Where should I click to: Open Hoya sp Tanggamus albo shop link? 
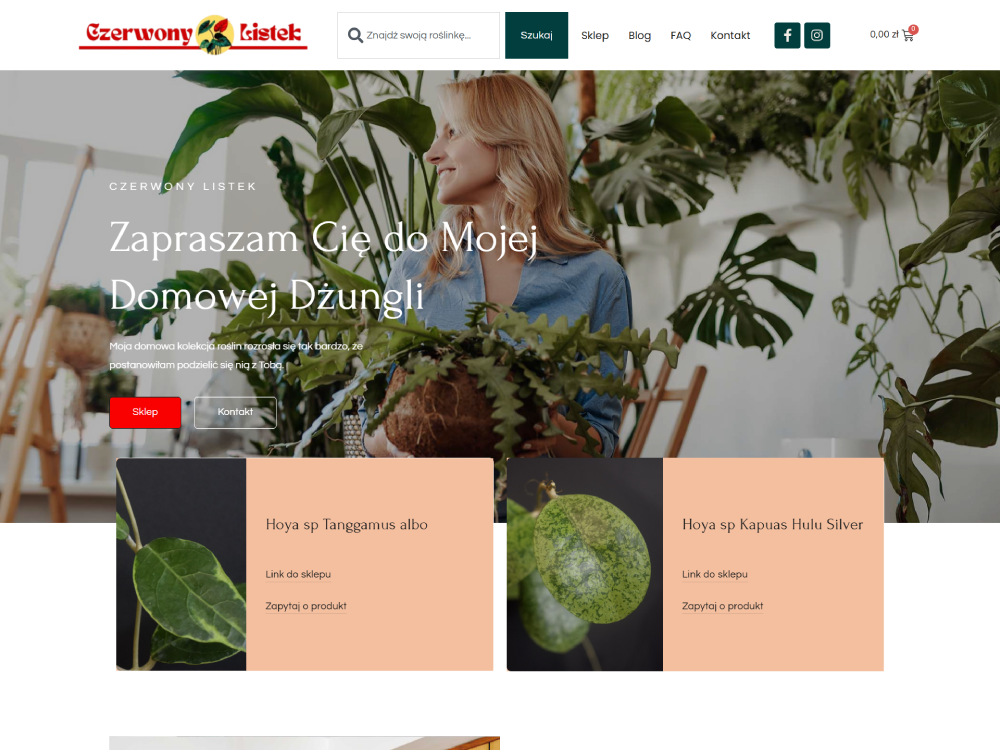pyautogui.click(x=298, y=574)
